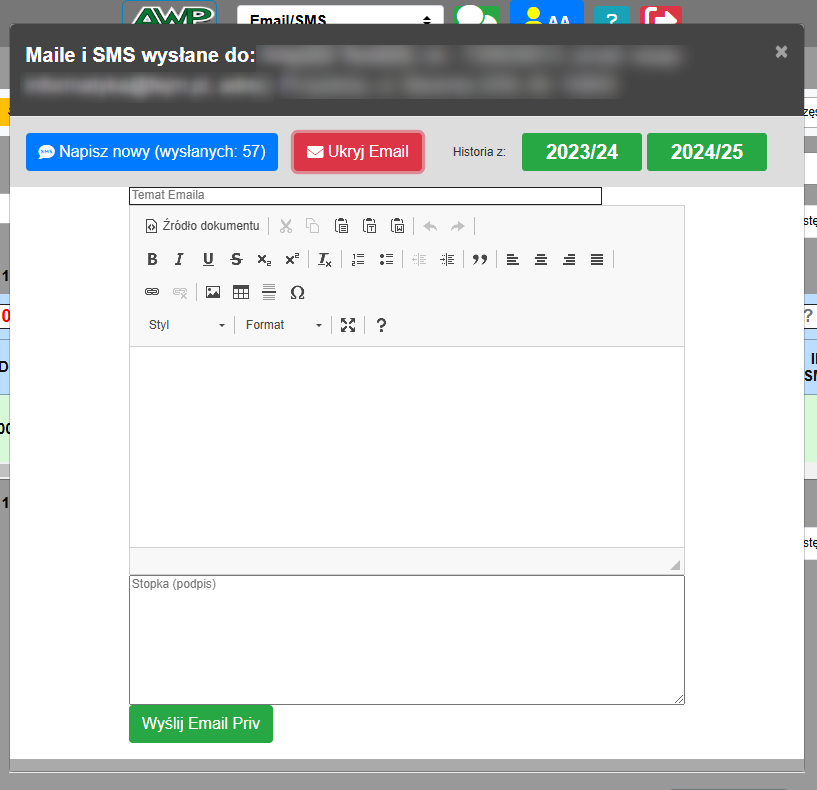Viewport: 817px width, 790px height.
Task: Insert a table into the message
Action: 241,292
